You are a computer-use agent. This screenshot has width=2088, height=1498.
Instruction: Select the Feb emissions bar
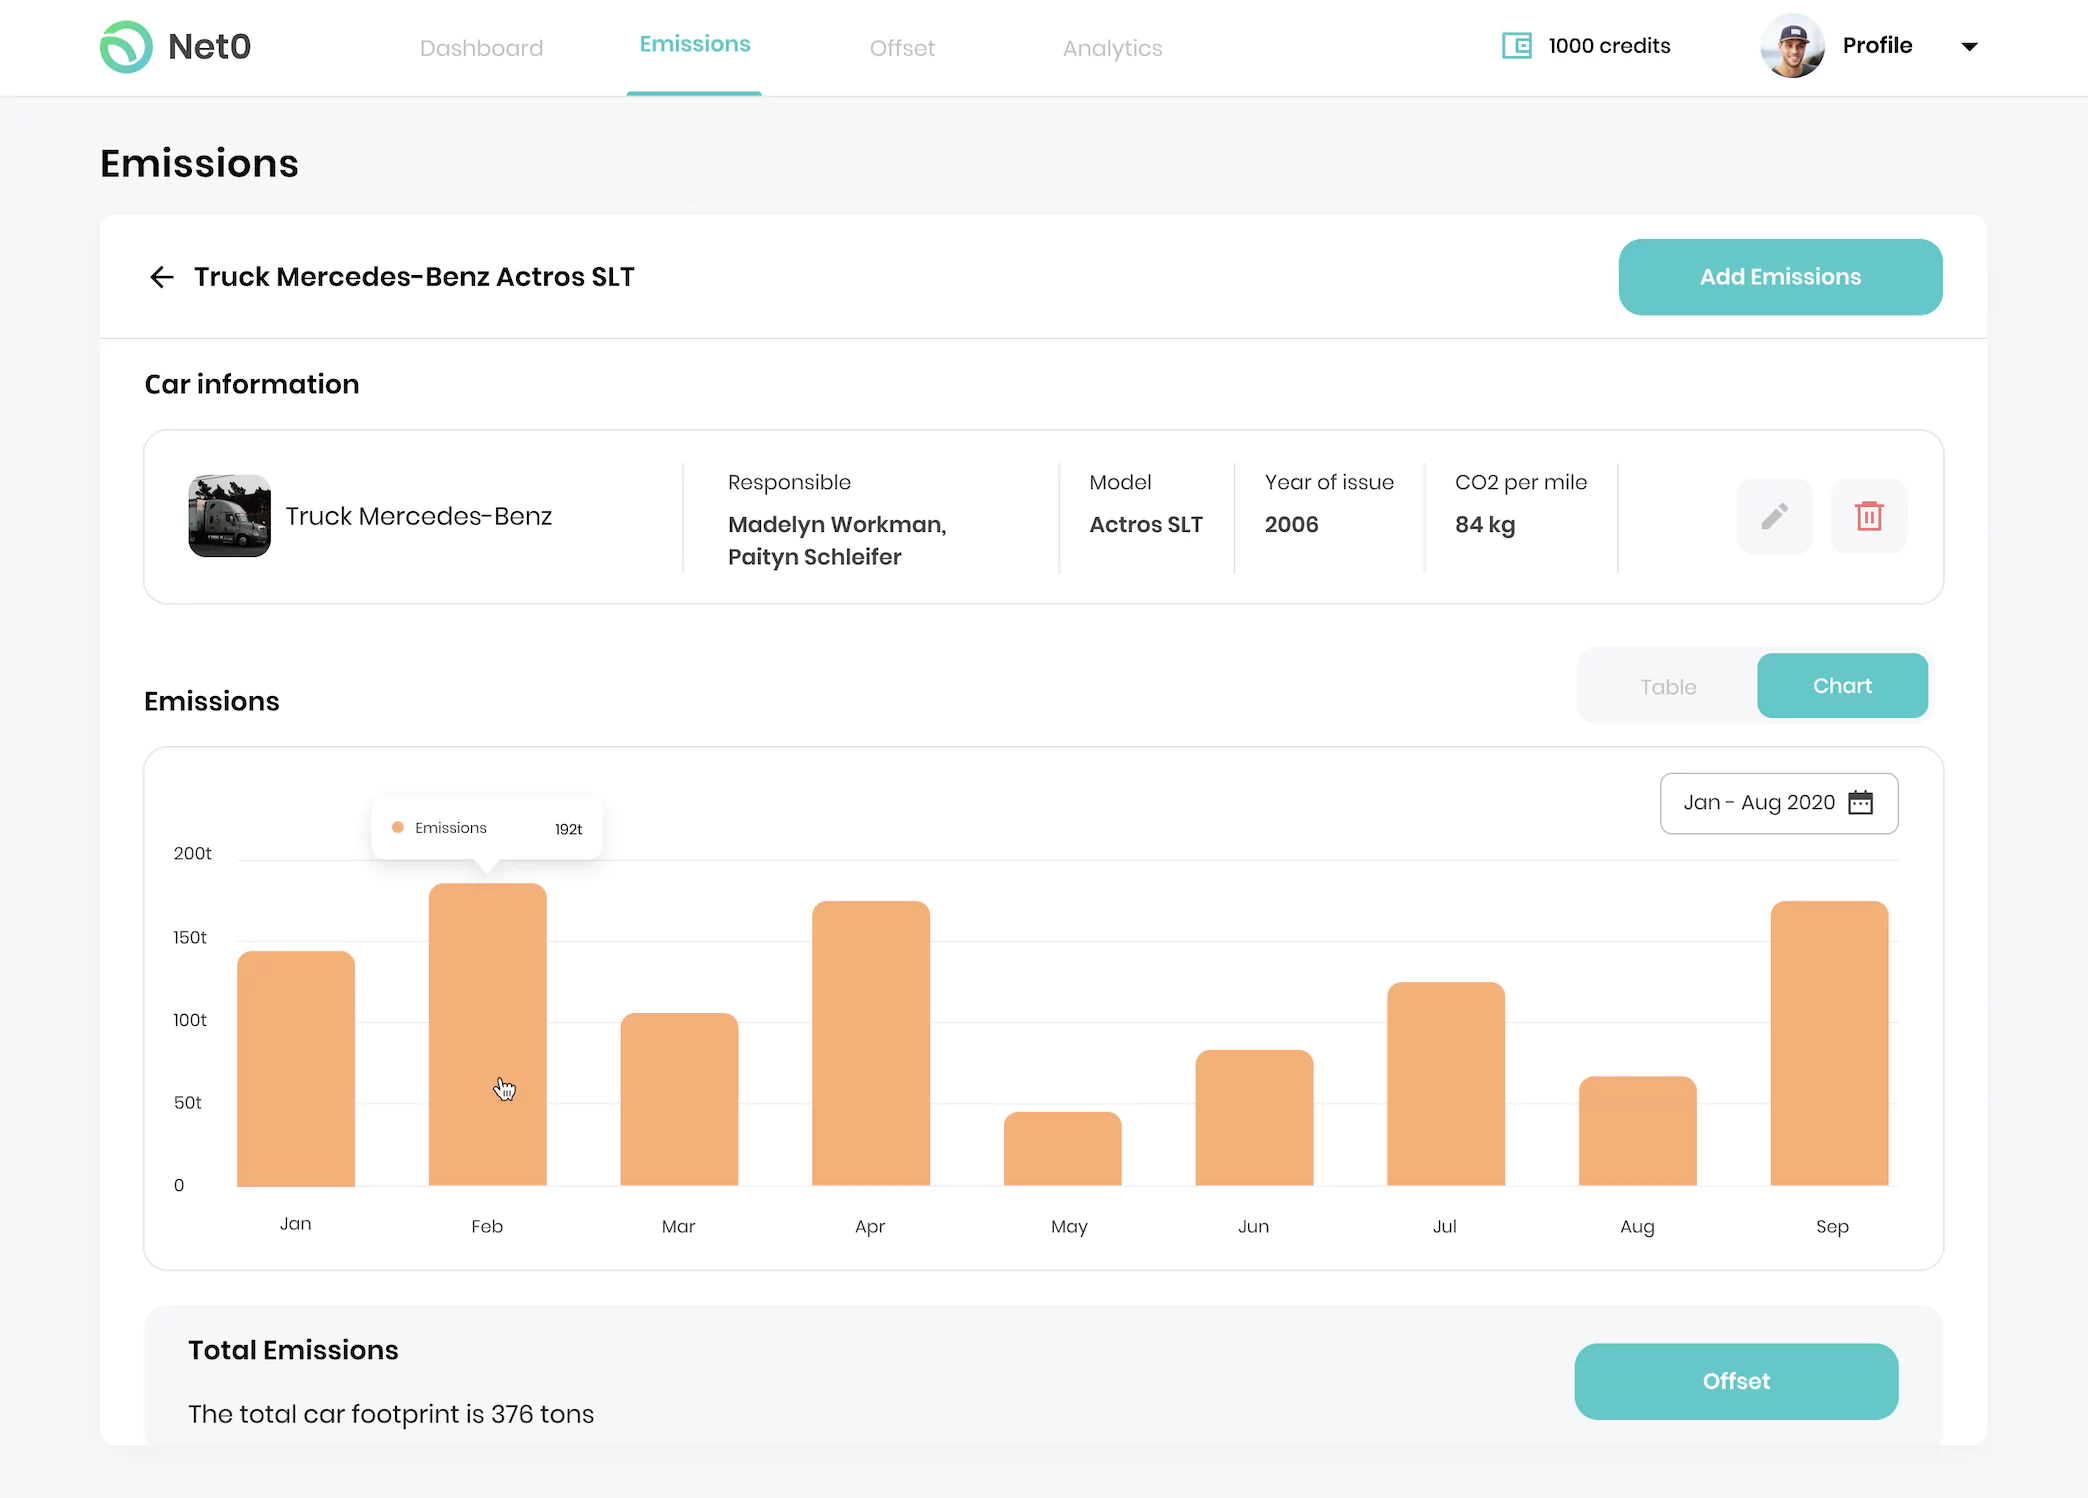(487, 1034)
